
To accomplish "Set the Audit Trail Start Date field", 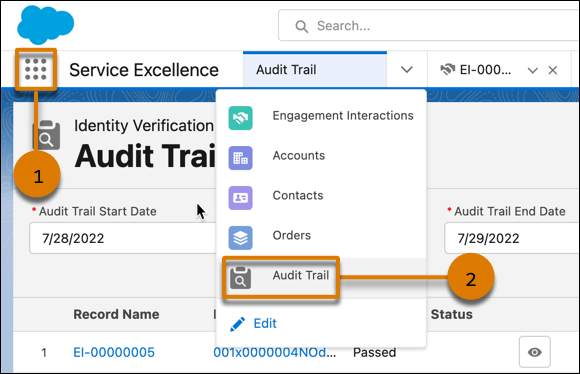I will coord(122,238).
